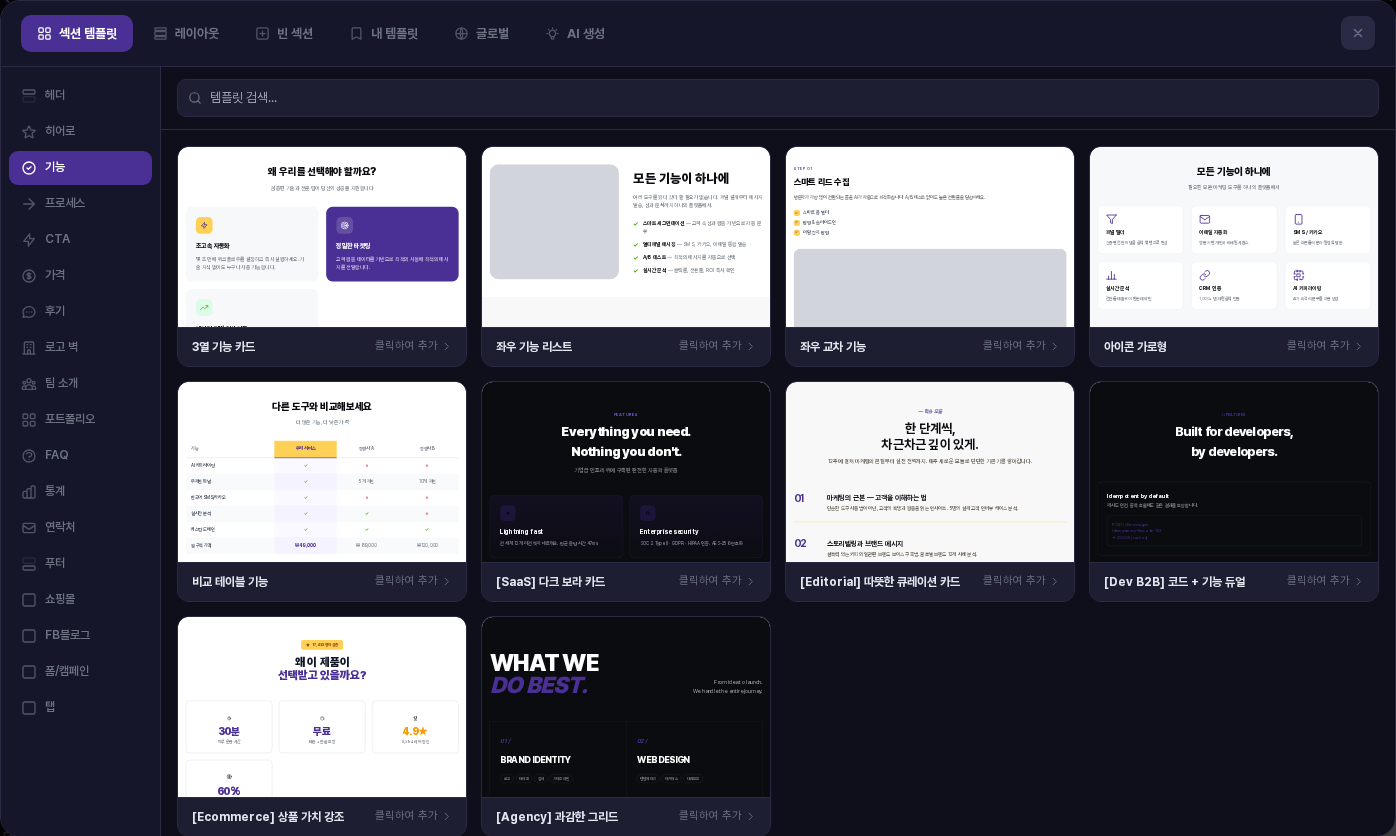Select the 폼/캠페인 category
The image size is (1396, 836).
pos(80,671)
